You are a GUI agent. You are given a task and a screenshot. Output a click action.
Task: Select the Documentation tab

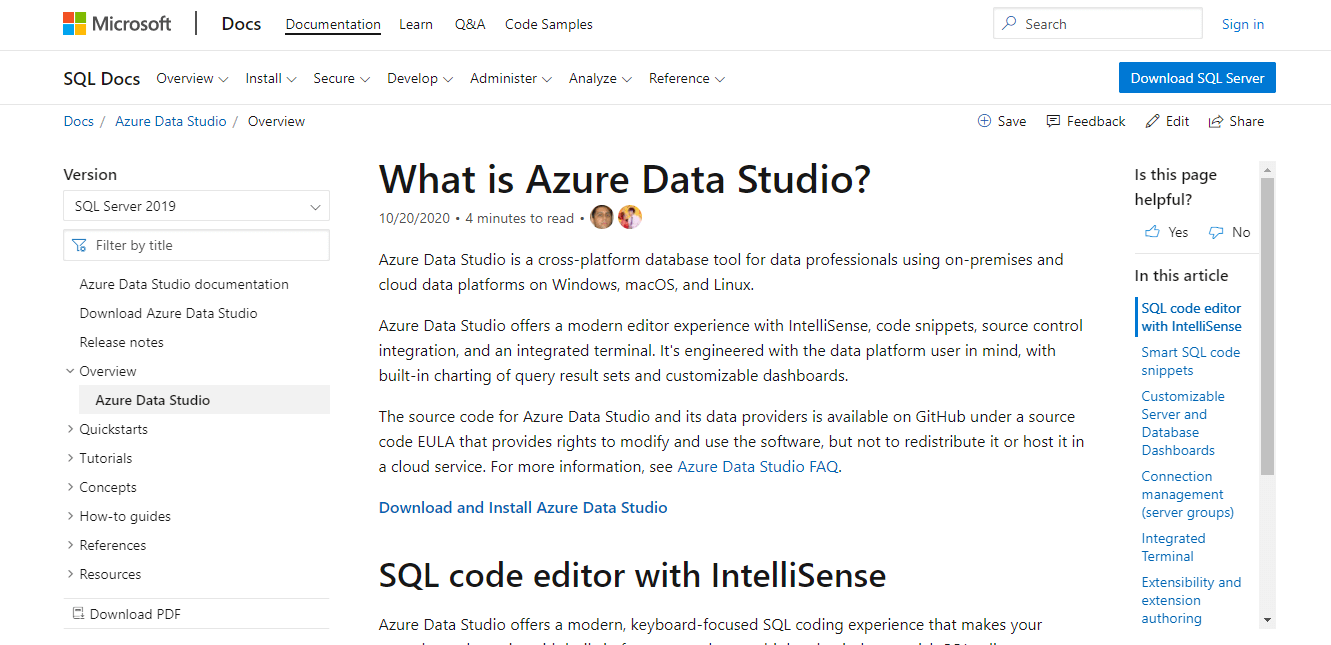[333, 24]
